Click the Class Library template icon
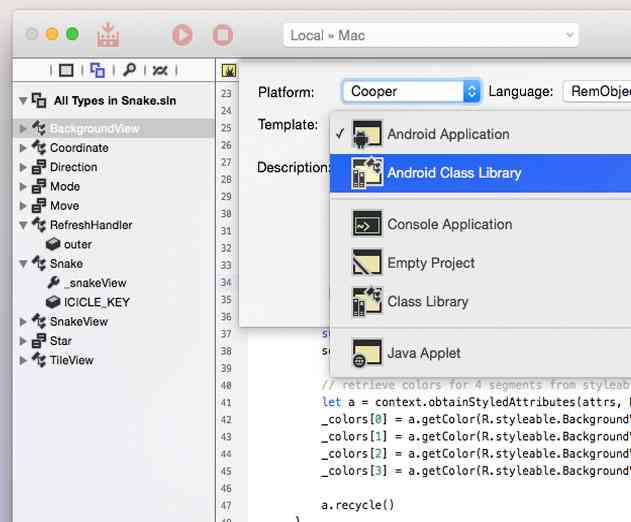 (x=367, y=302)
